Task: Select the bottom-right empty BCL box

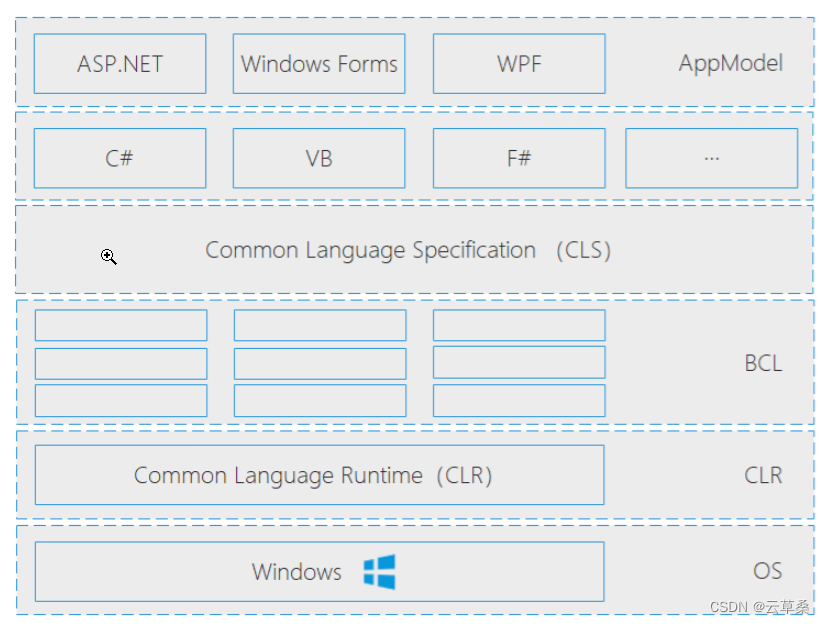Action: coord(519,400)
